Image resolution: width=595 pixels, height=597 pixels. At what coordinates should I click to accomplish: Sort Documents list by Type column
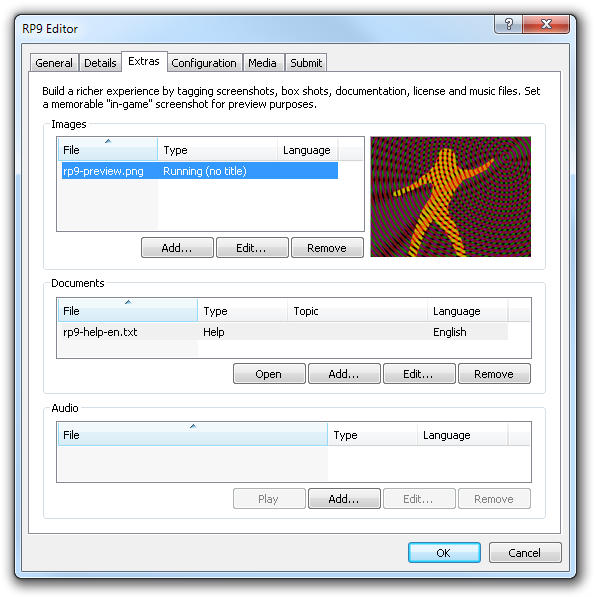tap(242, 311)
